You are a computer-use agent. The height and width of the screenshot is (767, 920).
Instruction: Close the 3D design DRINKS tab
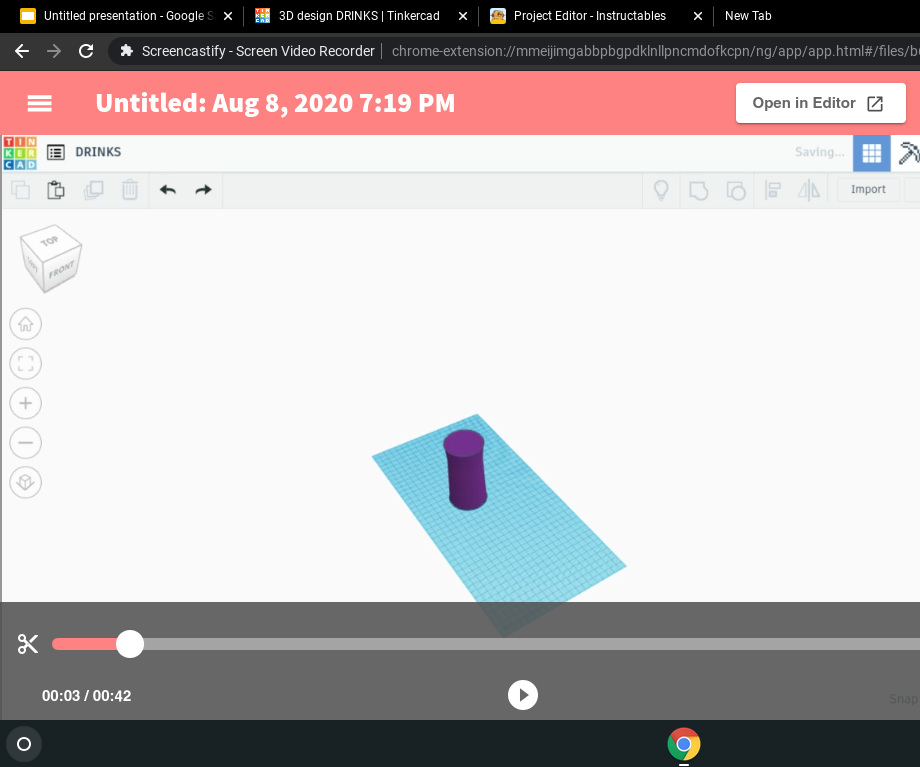[x=463, y=16]
